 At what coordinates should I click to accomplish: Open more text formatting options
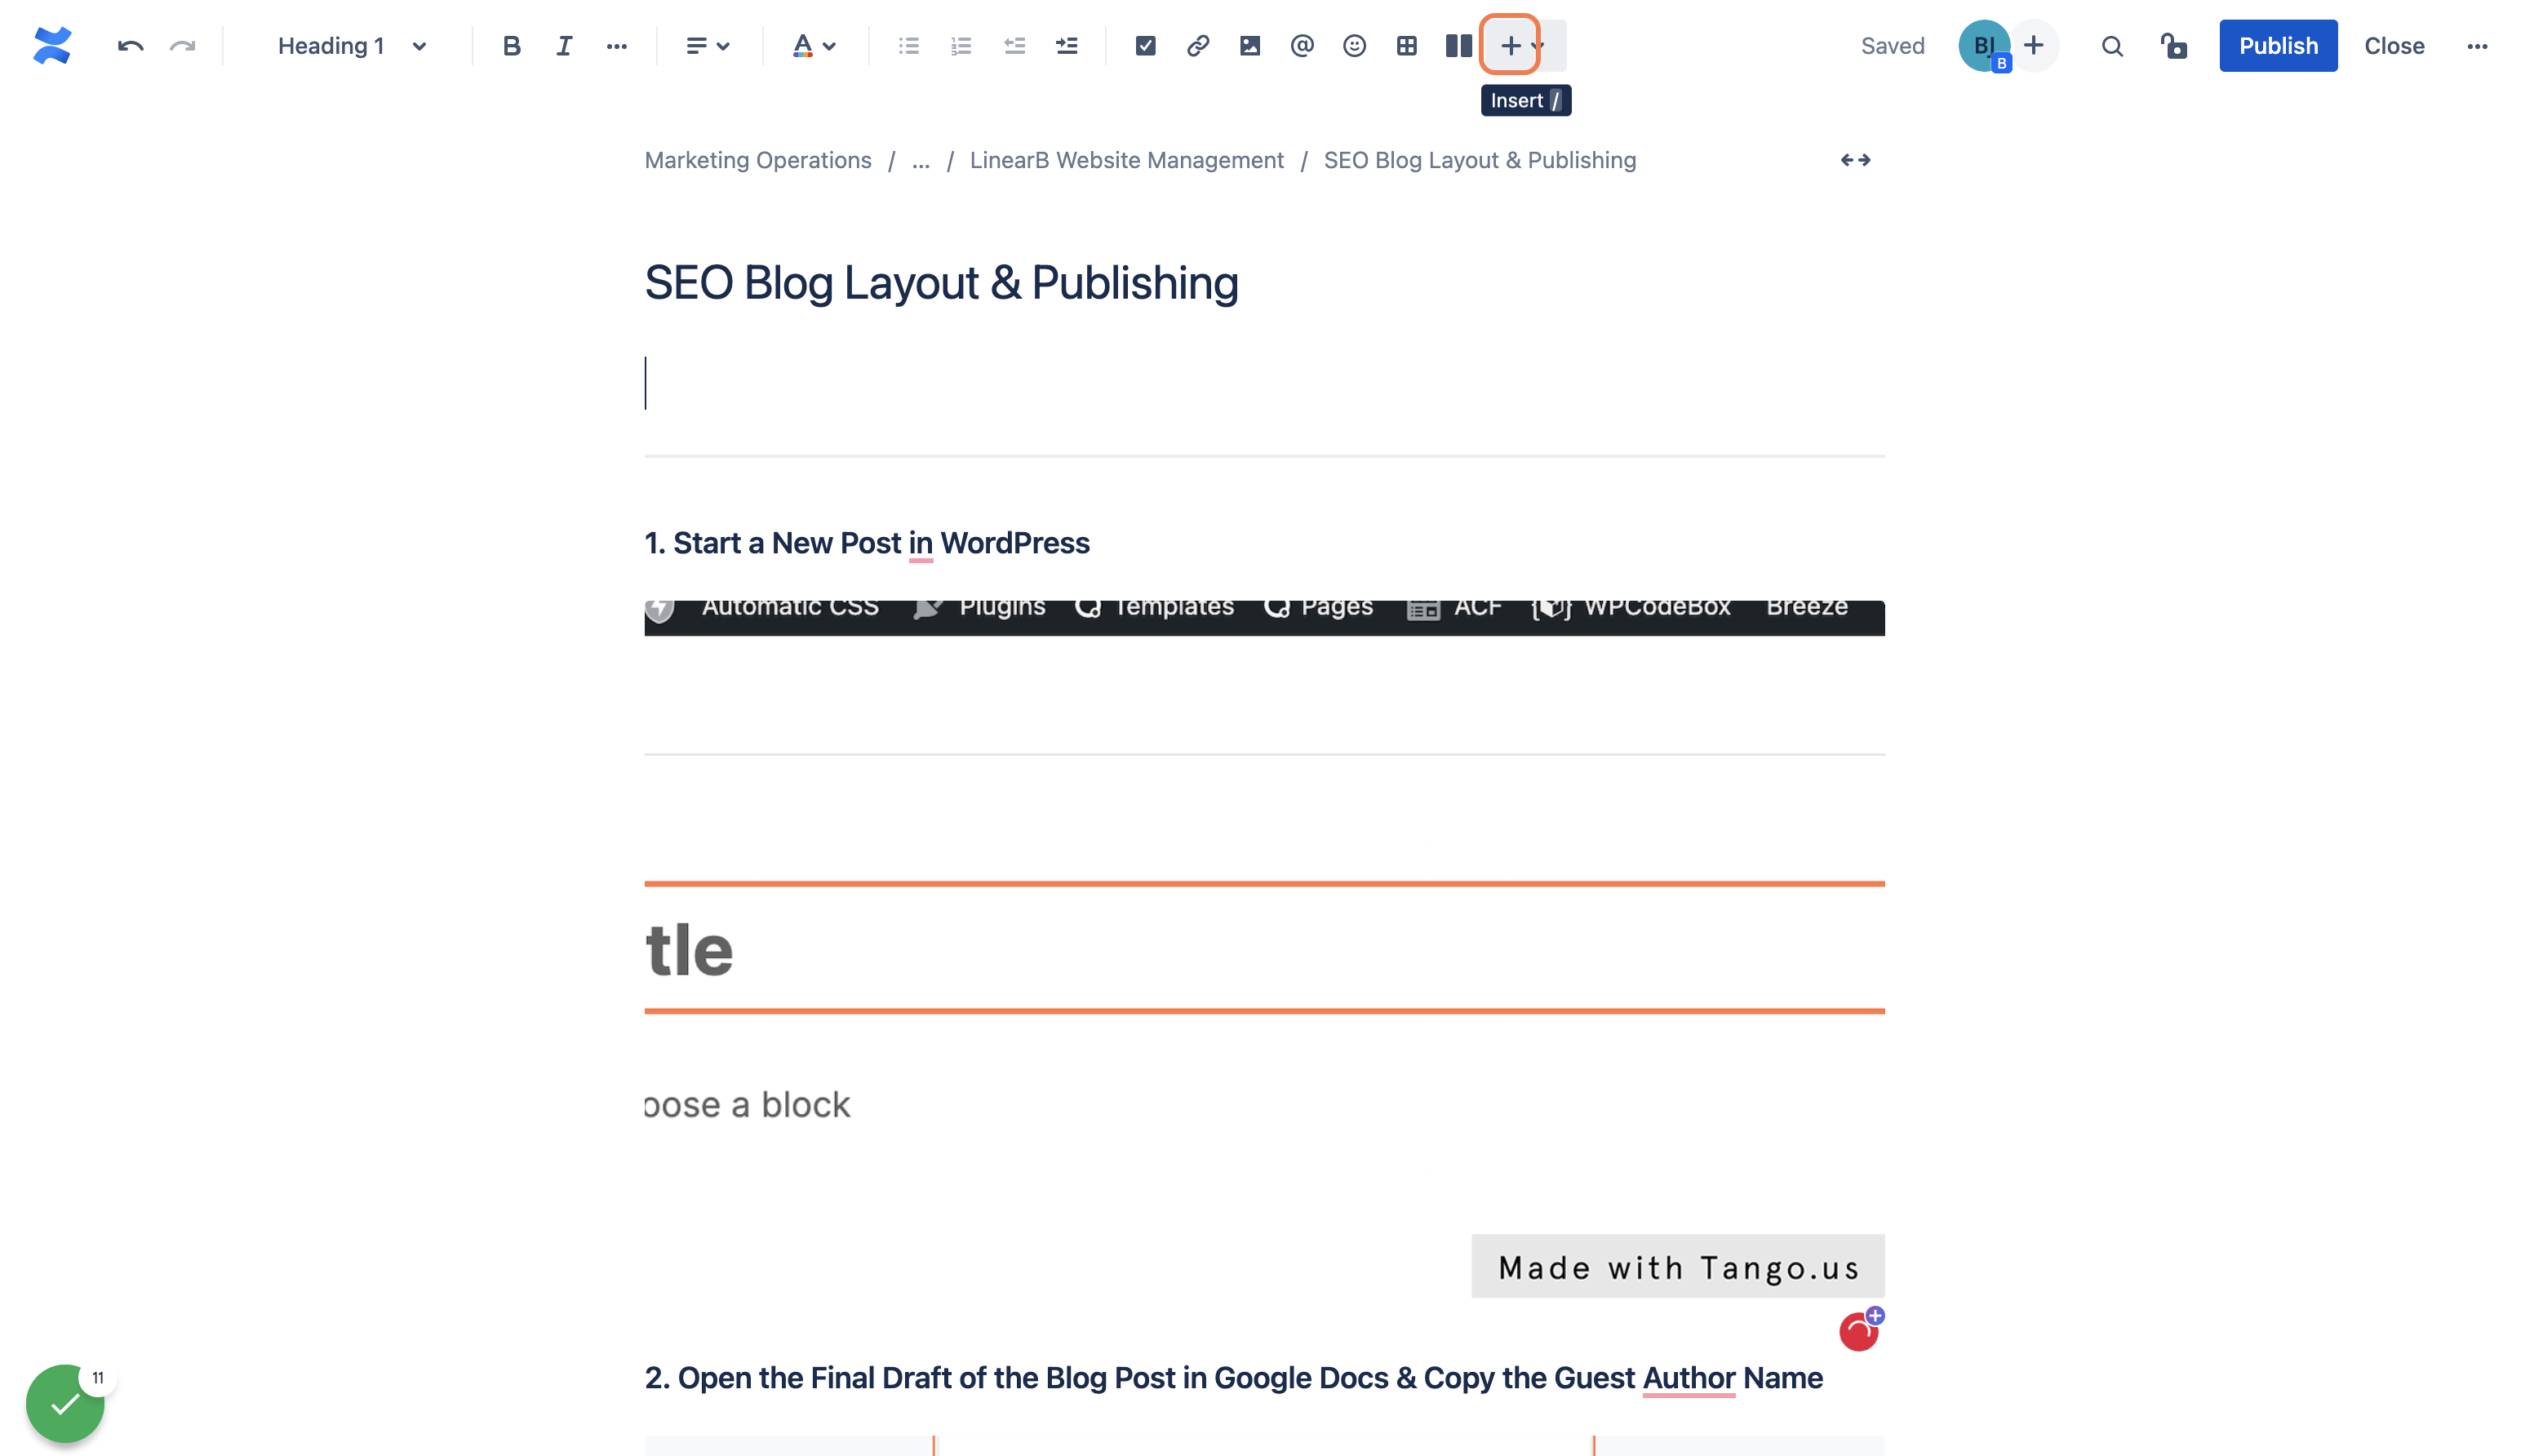pyautogui.click(x=617, y=46)
